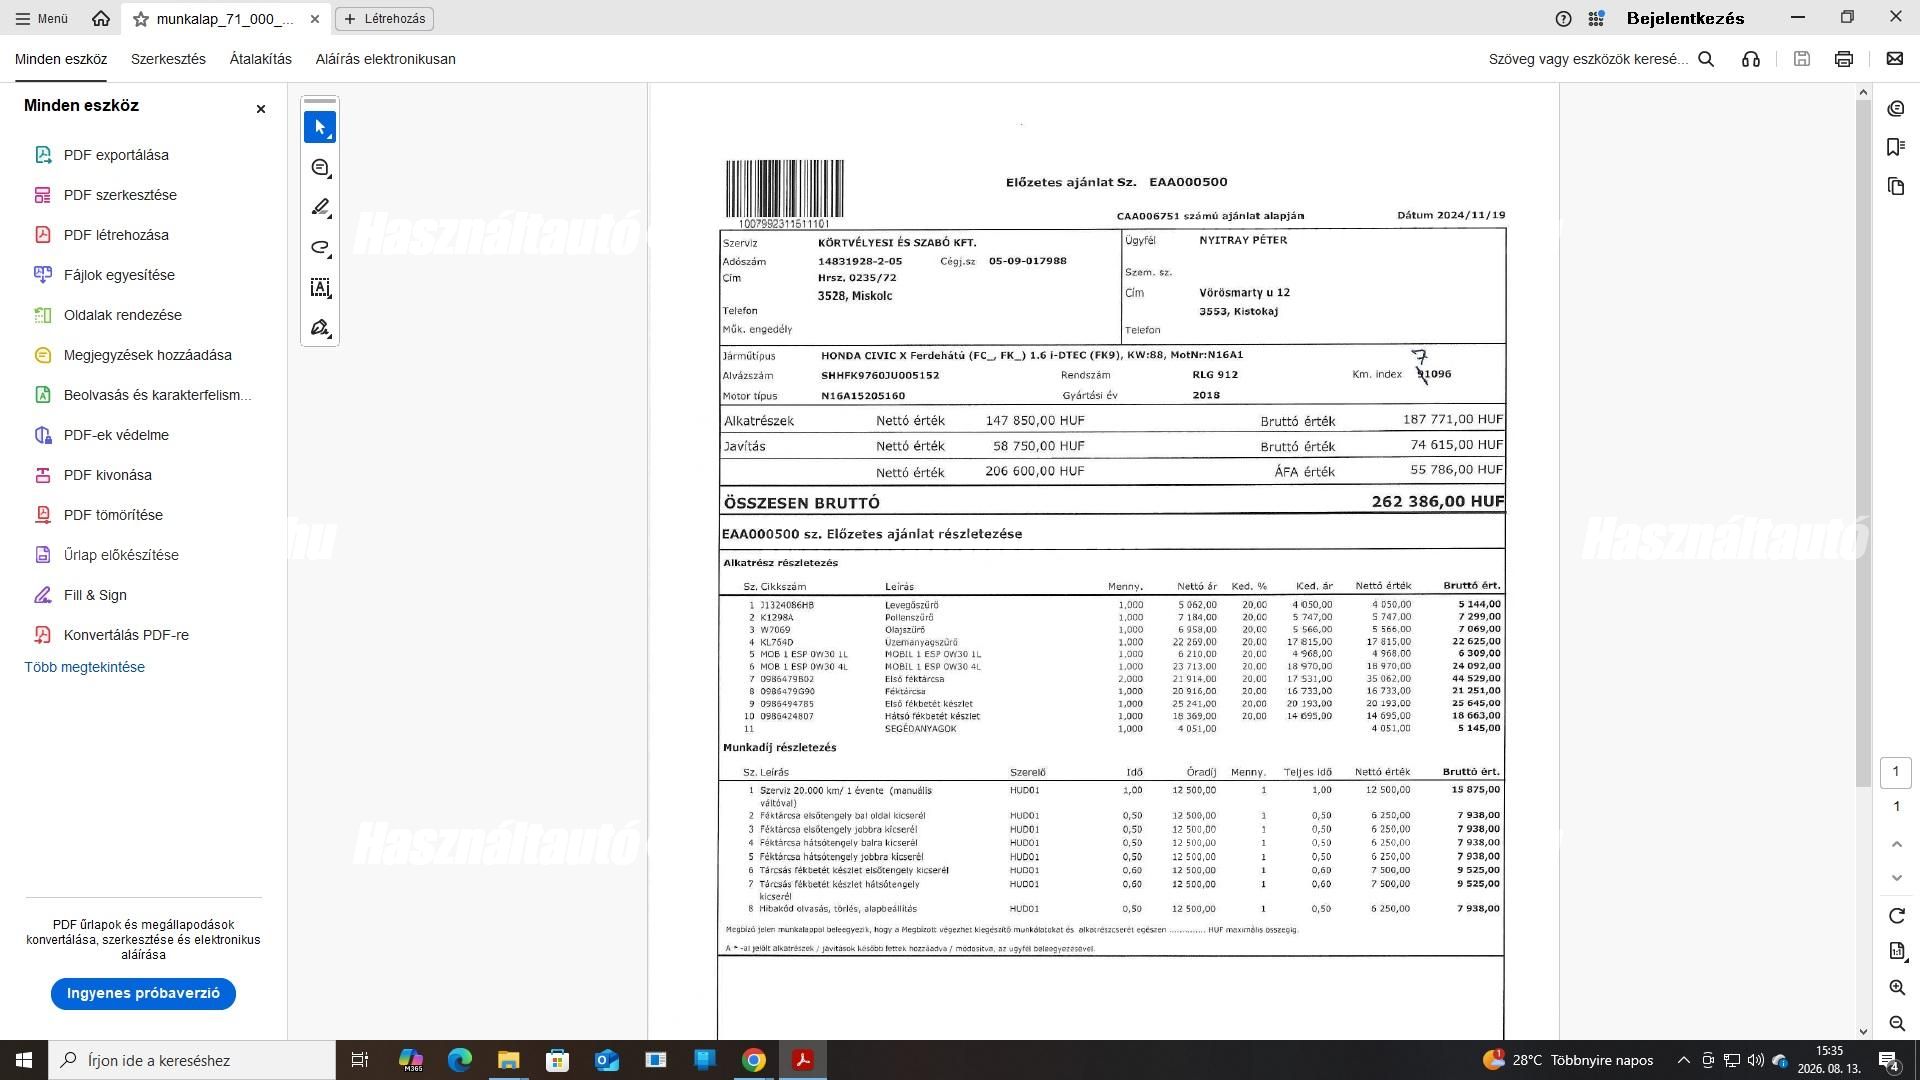Select the munkalap_71_000 document tab

click(x=225, y=19)
